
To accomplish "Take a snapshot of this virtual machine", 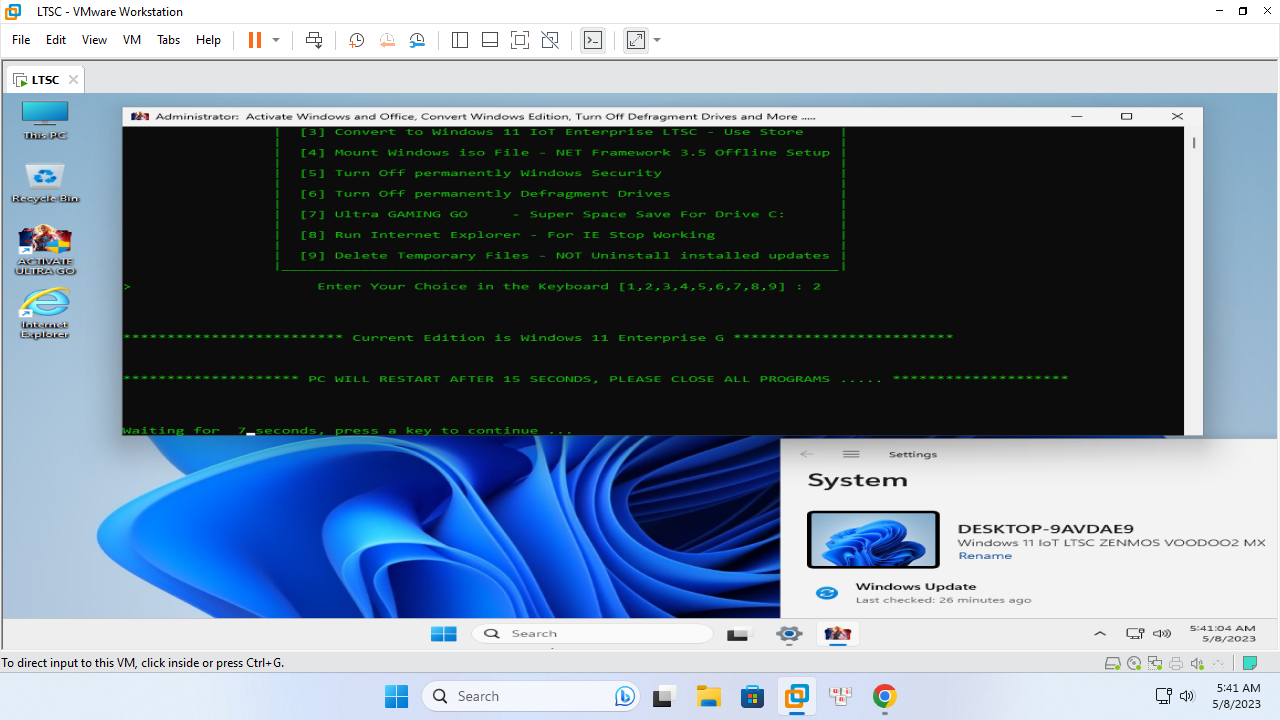I will click(x=356, y=40).
